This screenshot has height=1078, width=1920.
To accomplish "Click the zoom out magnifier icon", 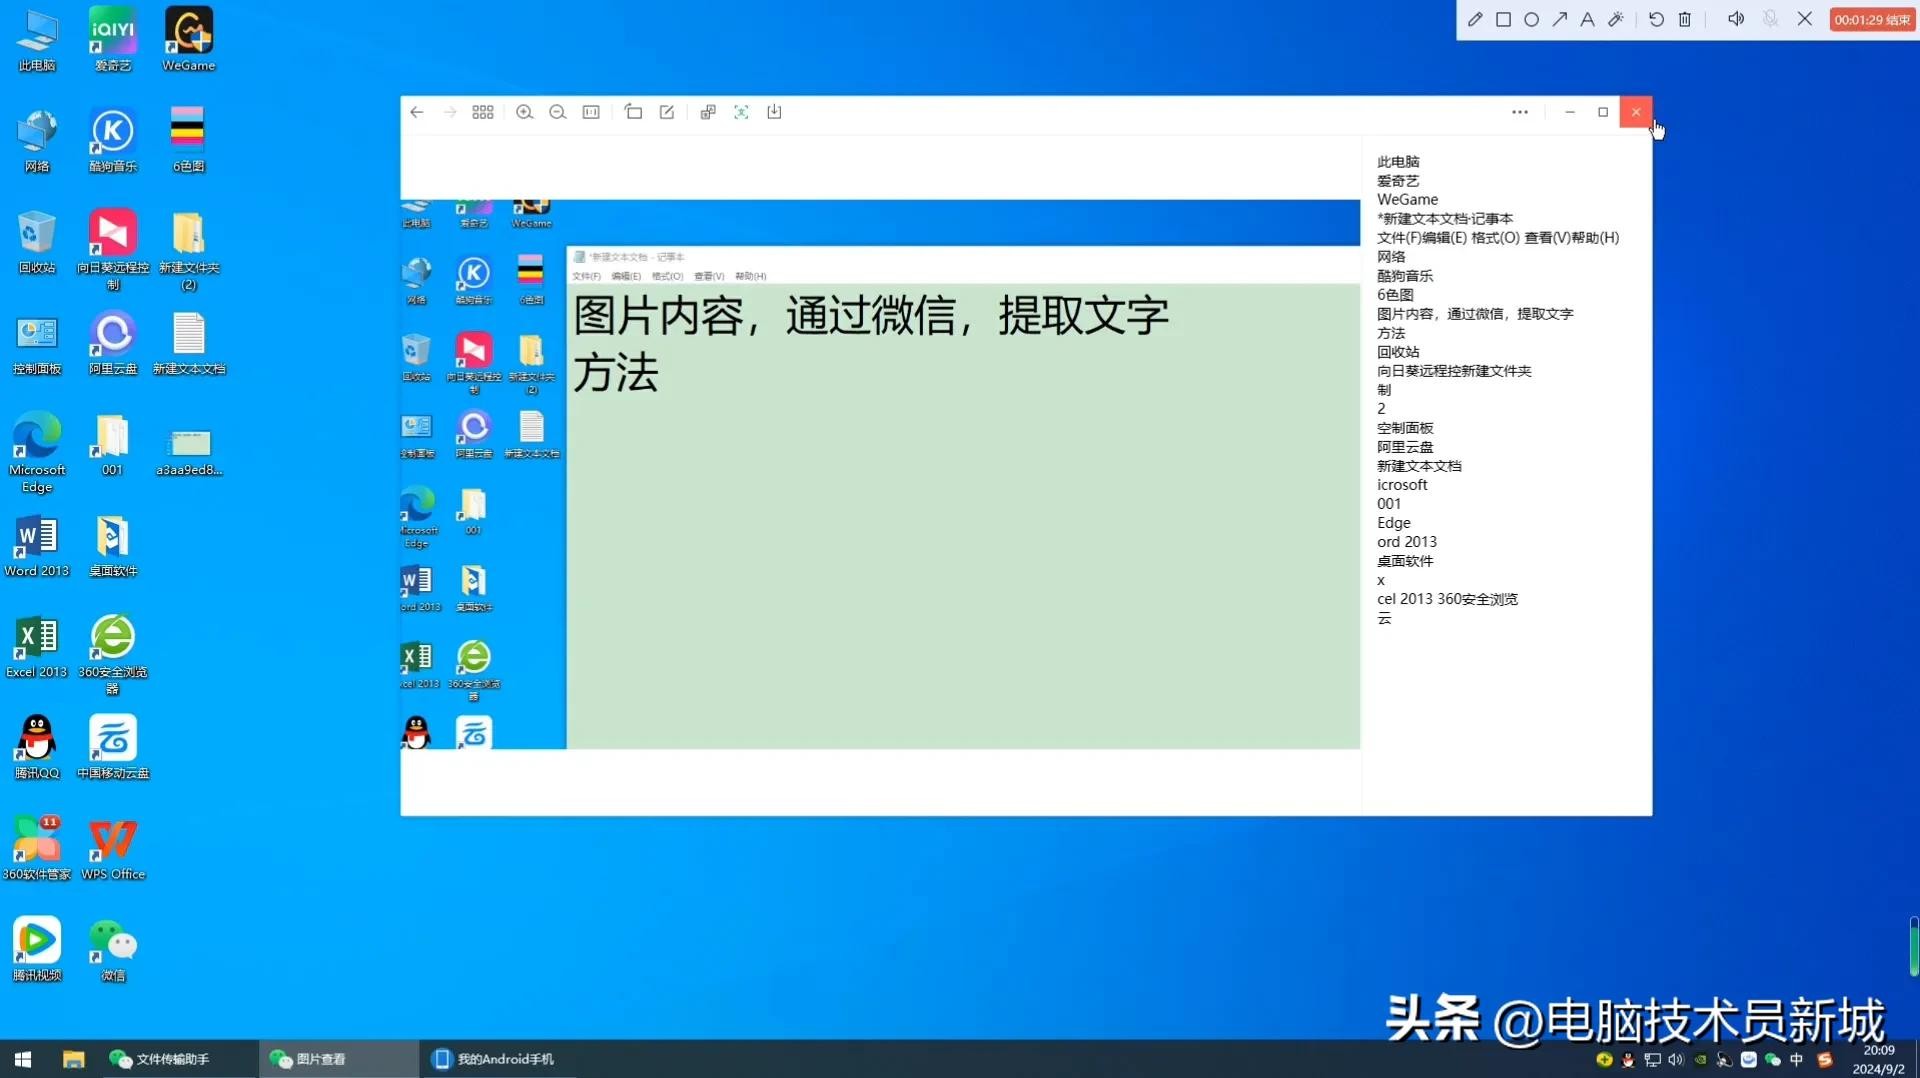I will (x=558, y=112).
